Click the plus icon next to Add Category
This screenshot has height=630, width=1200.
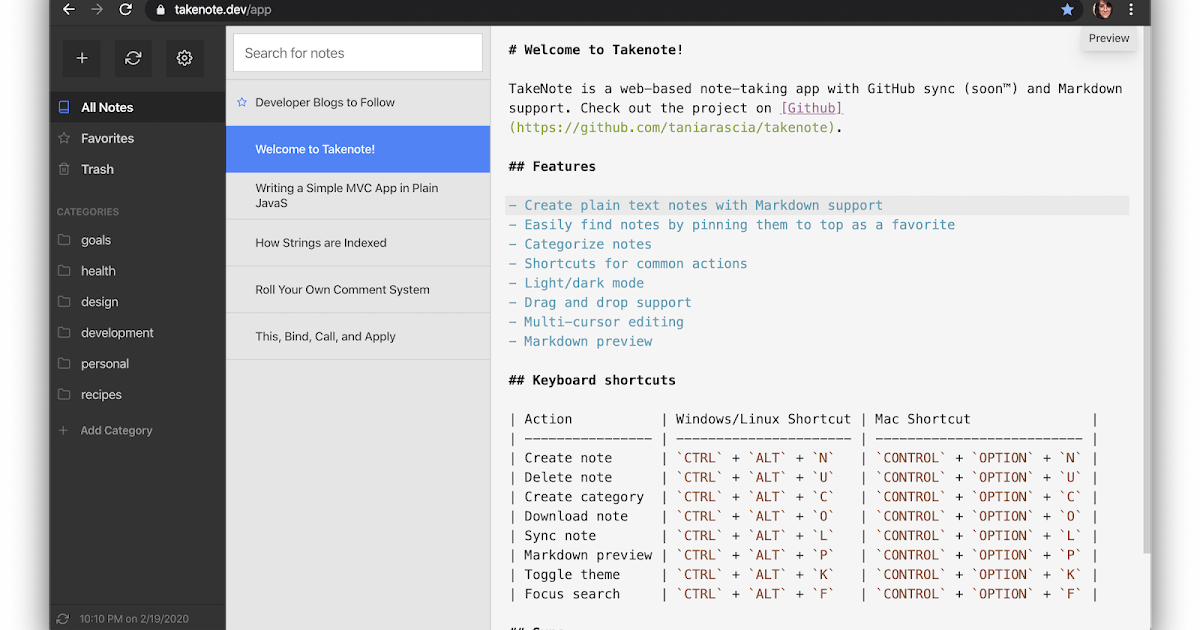(x=63, y=430)
